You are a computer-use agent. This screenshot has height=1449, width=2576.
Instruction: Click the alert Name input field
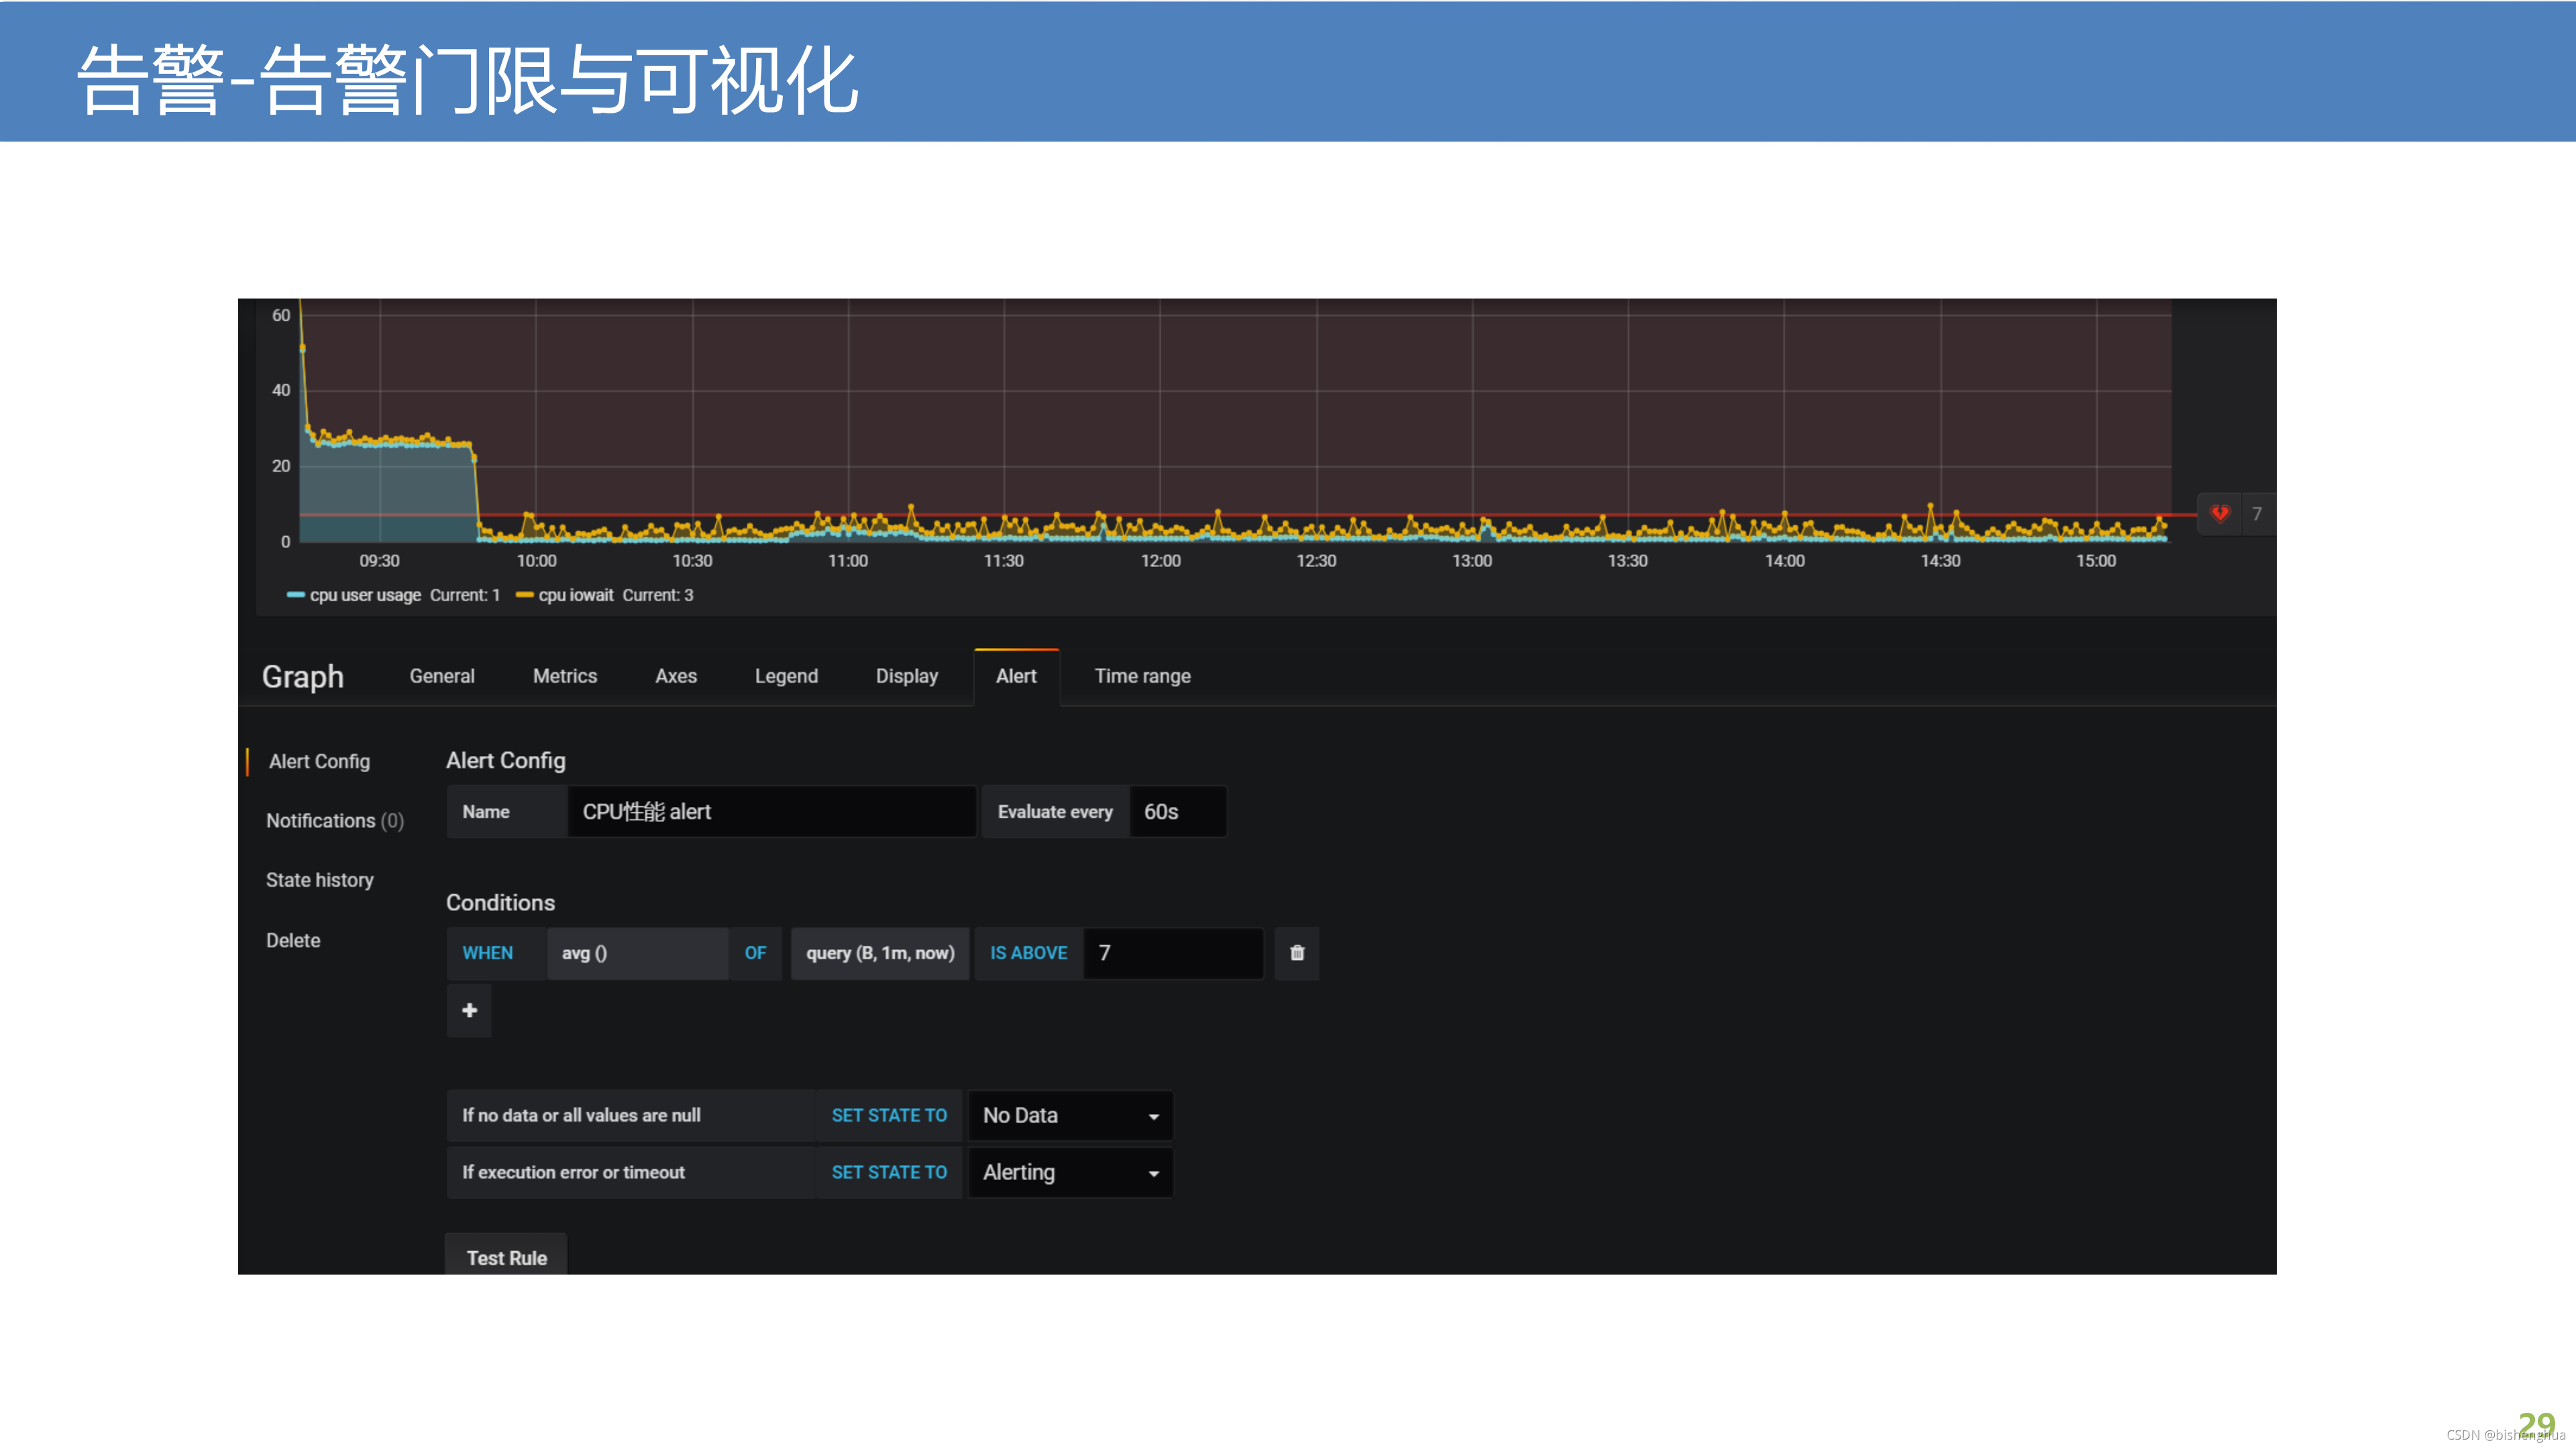coord(770,811)
